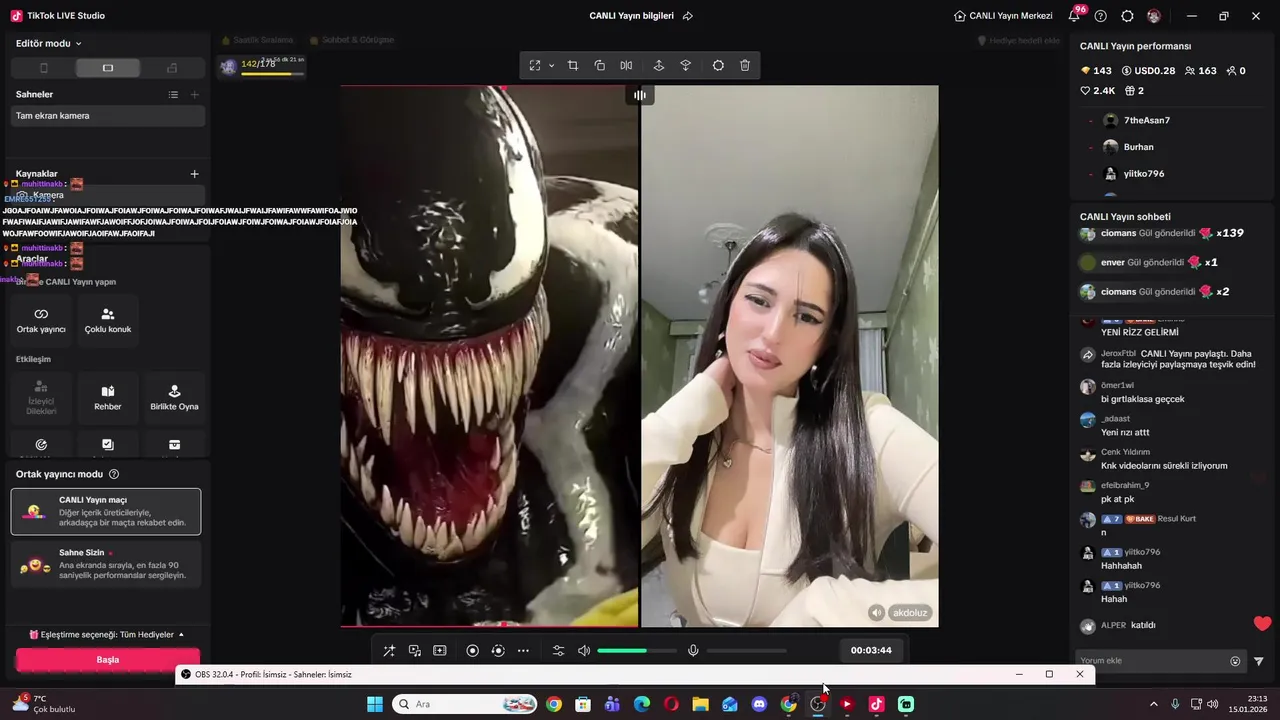Expand the fit mode dropdown arrow

(x=551, y=66)
